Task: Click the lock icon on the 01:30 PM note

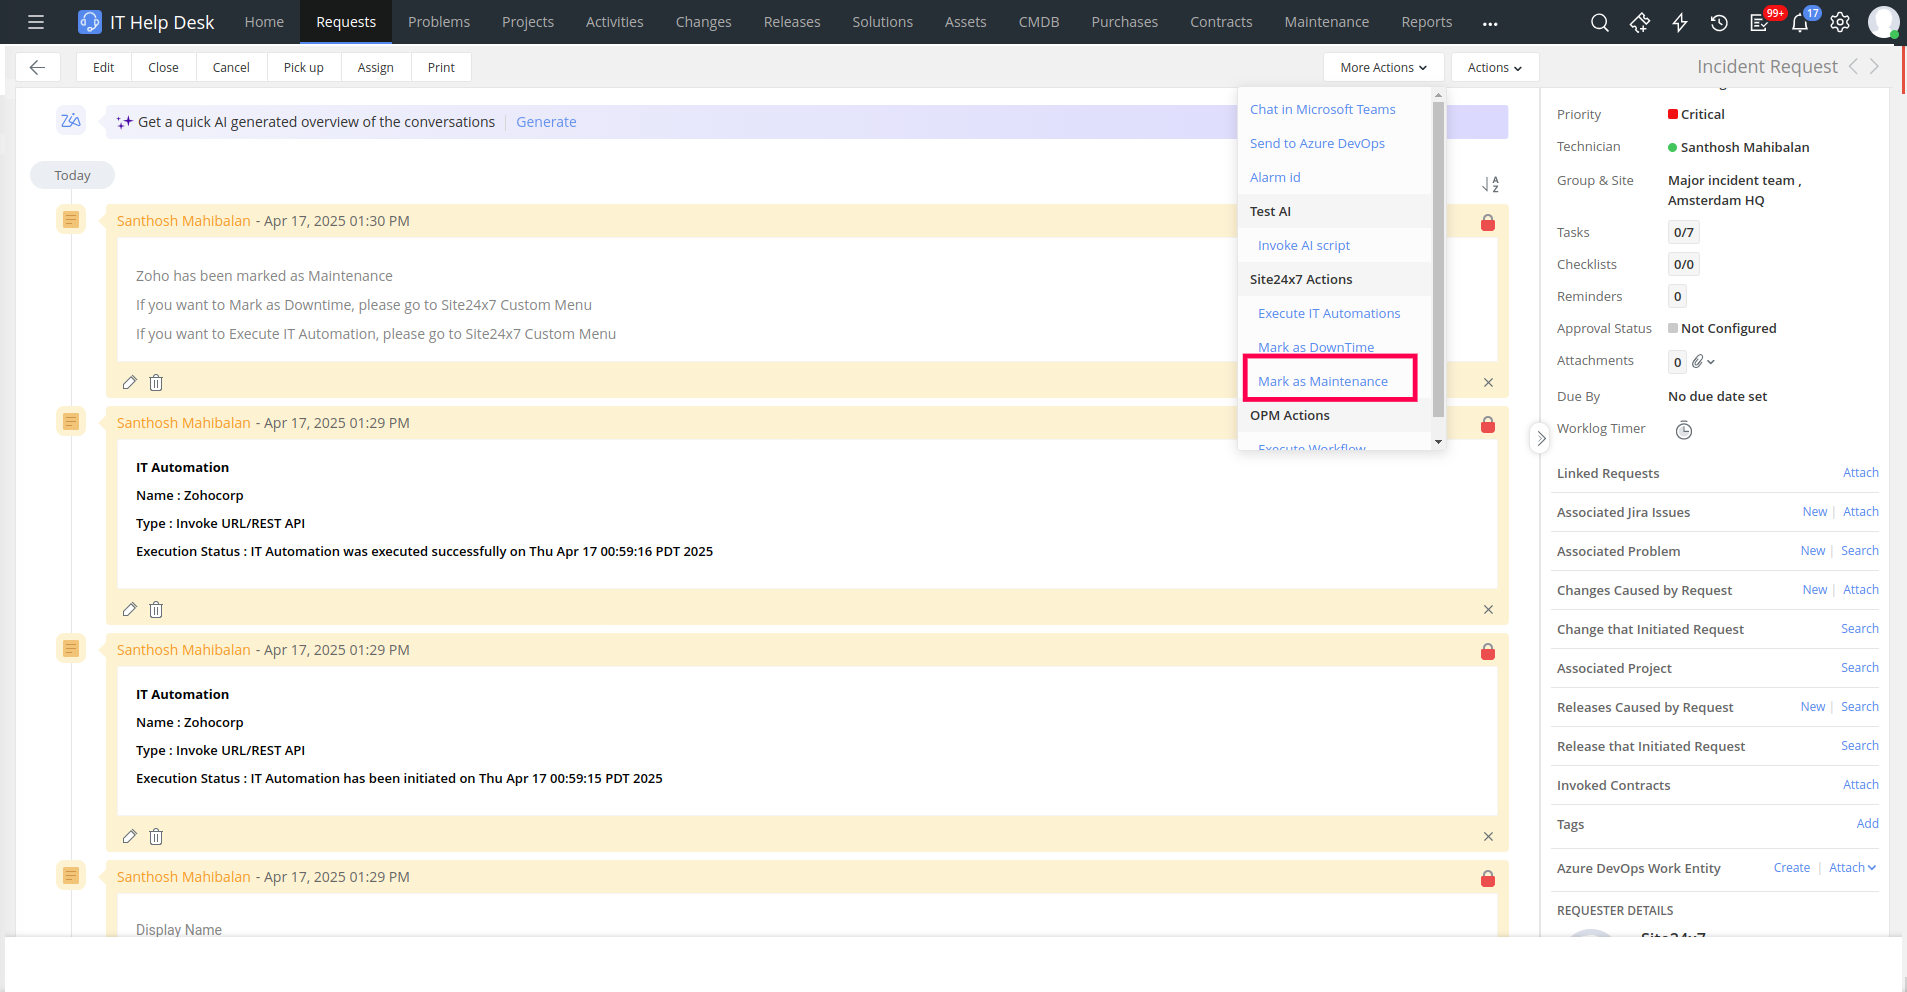Action: pyautogui.click(x=1488, y=222)
